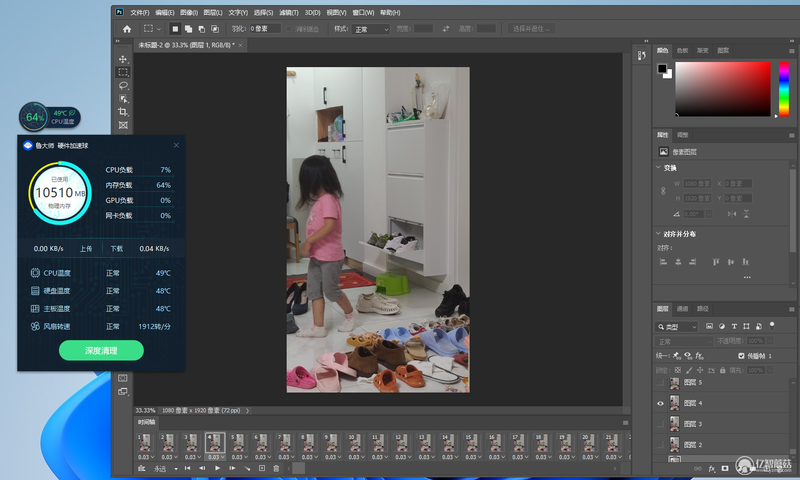Toggle layer filtering switch in Layers panel
Screen dimensions: 800x480
(772, 325)
